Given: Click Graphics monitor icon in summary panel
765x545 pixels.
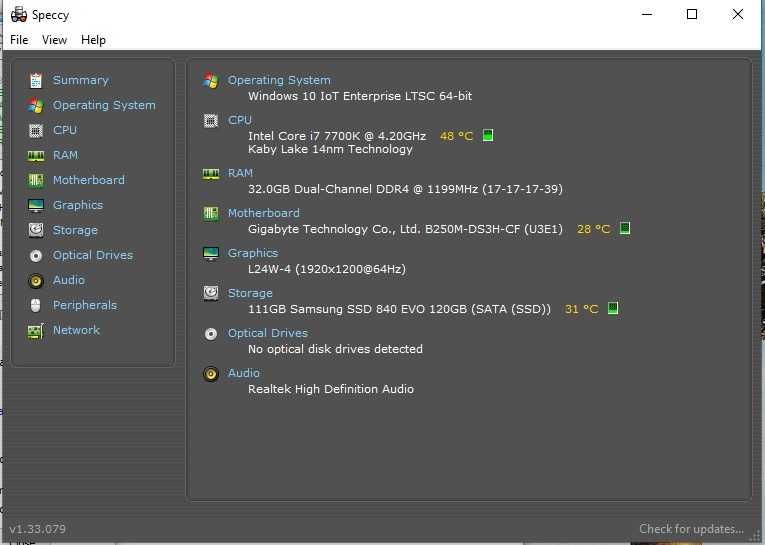Looking at the screenshot, I should click(211, 254).
